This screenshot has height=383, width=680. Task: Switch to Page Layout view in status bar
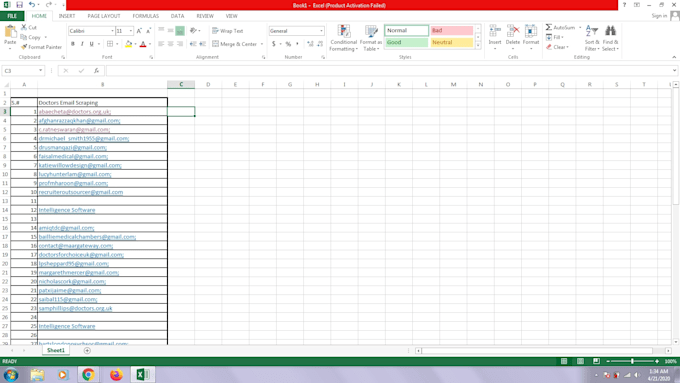click(x=580, y=361)
